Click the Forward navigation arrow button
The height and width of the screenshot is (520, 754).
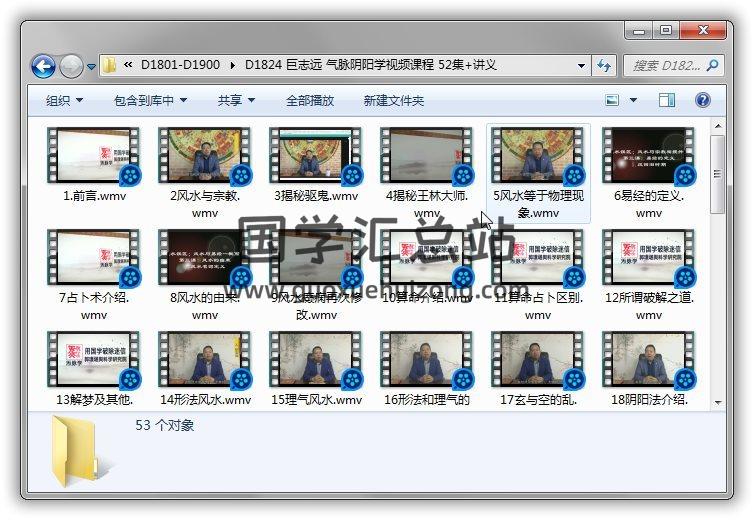[x=71, y=66]
